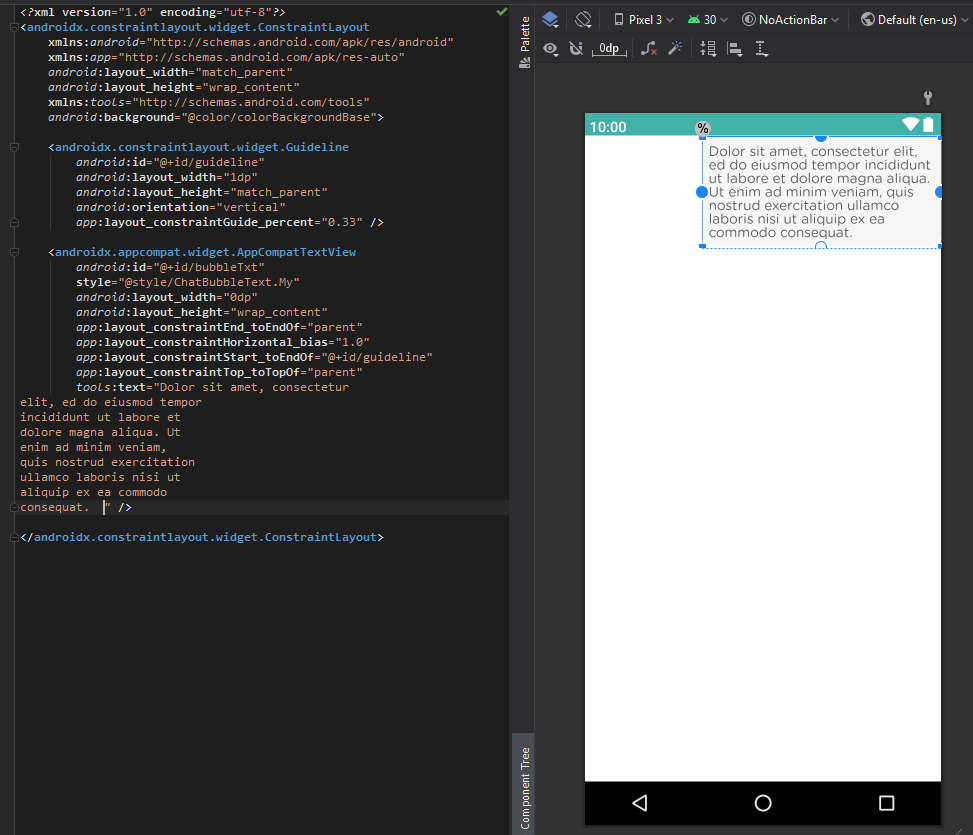Click the small palette icon below Palette label
Screen dimensions: 973x835
(525, 62)
